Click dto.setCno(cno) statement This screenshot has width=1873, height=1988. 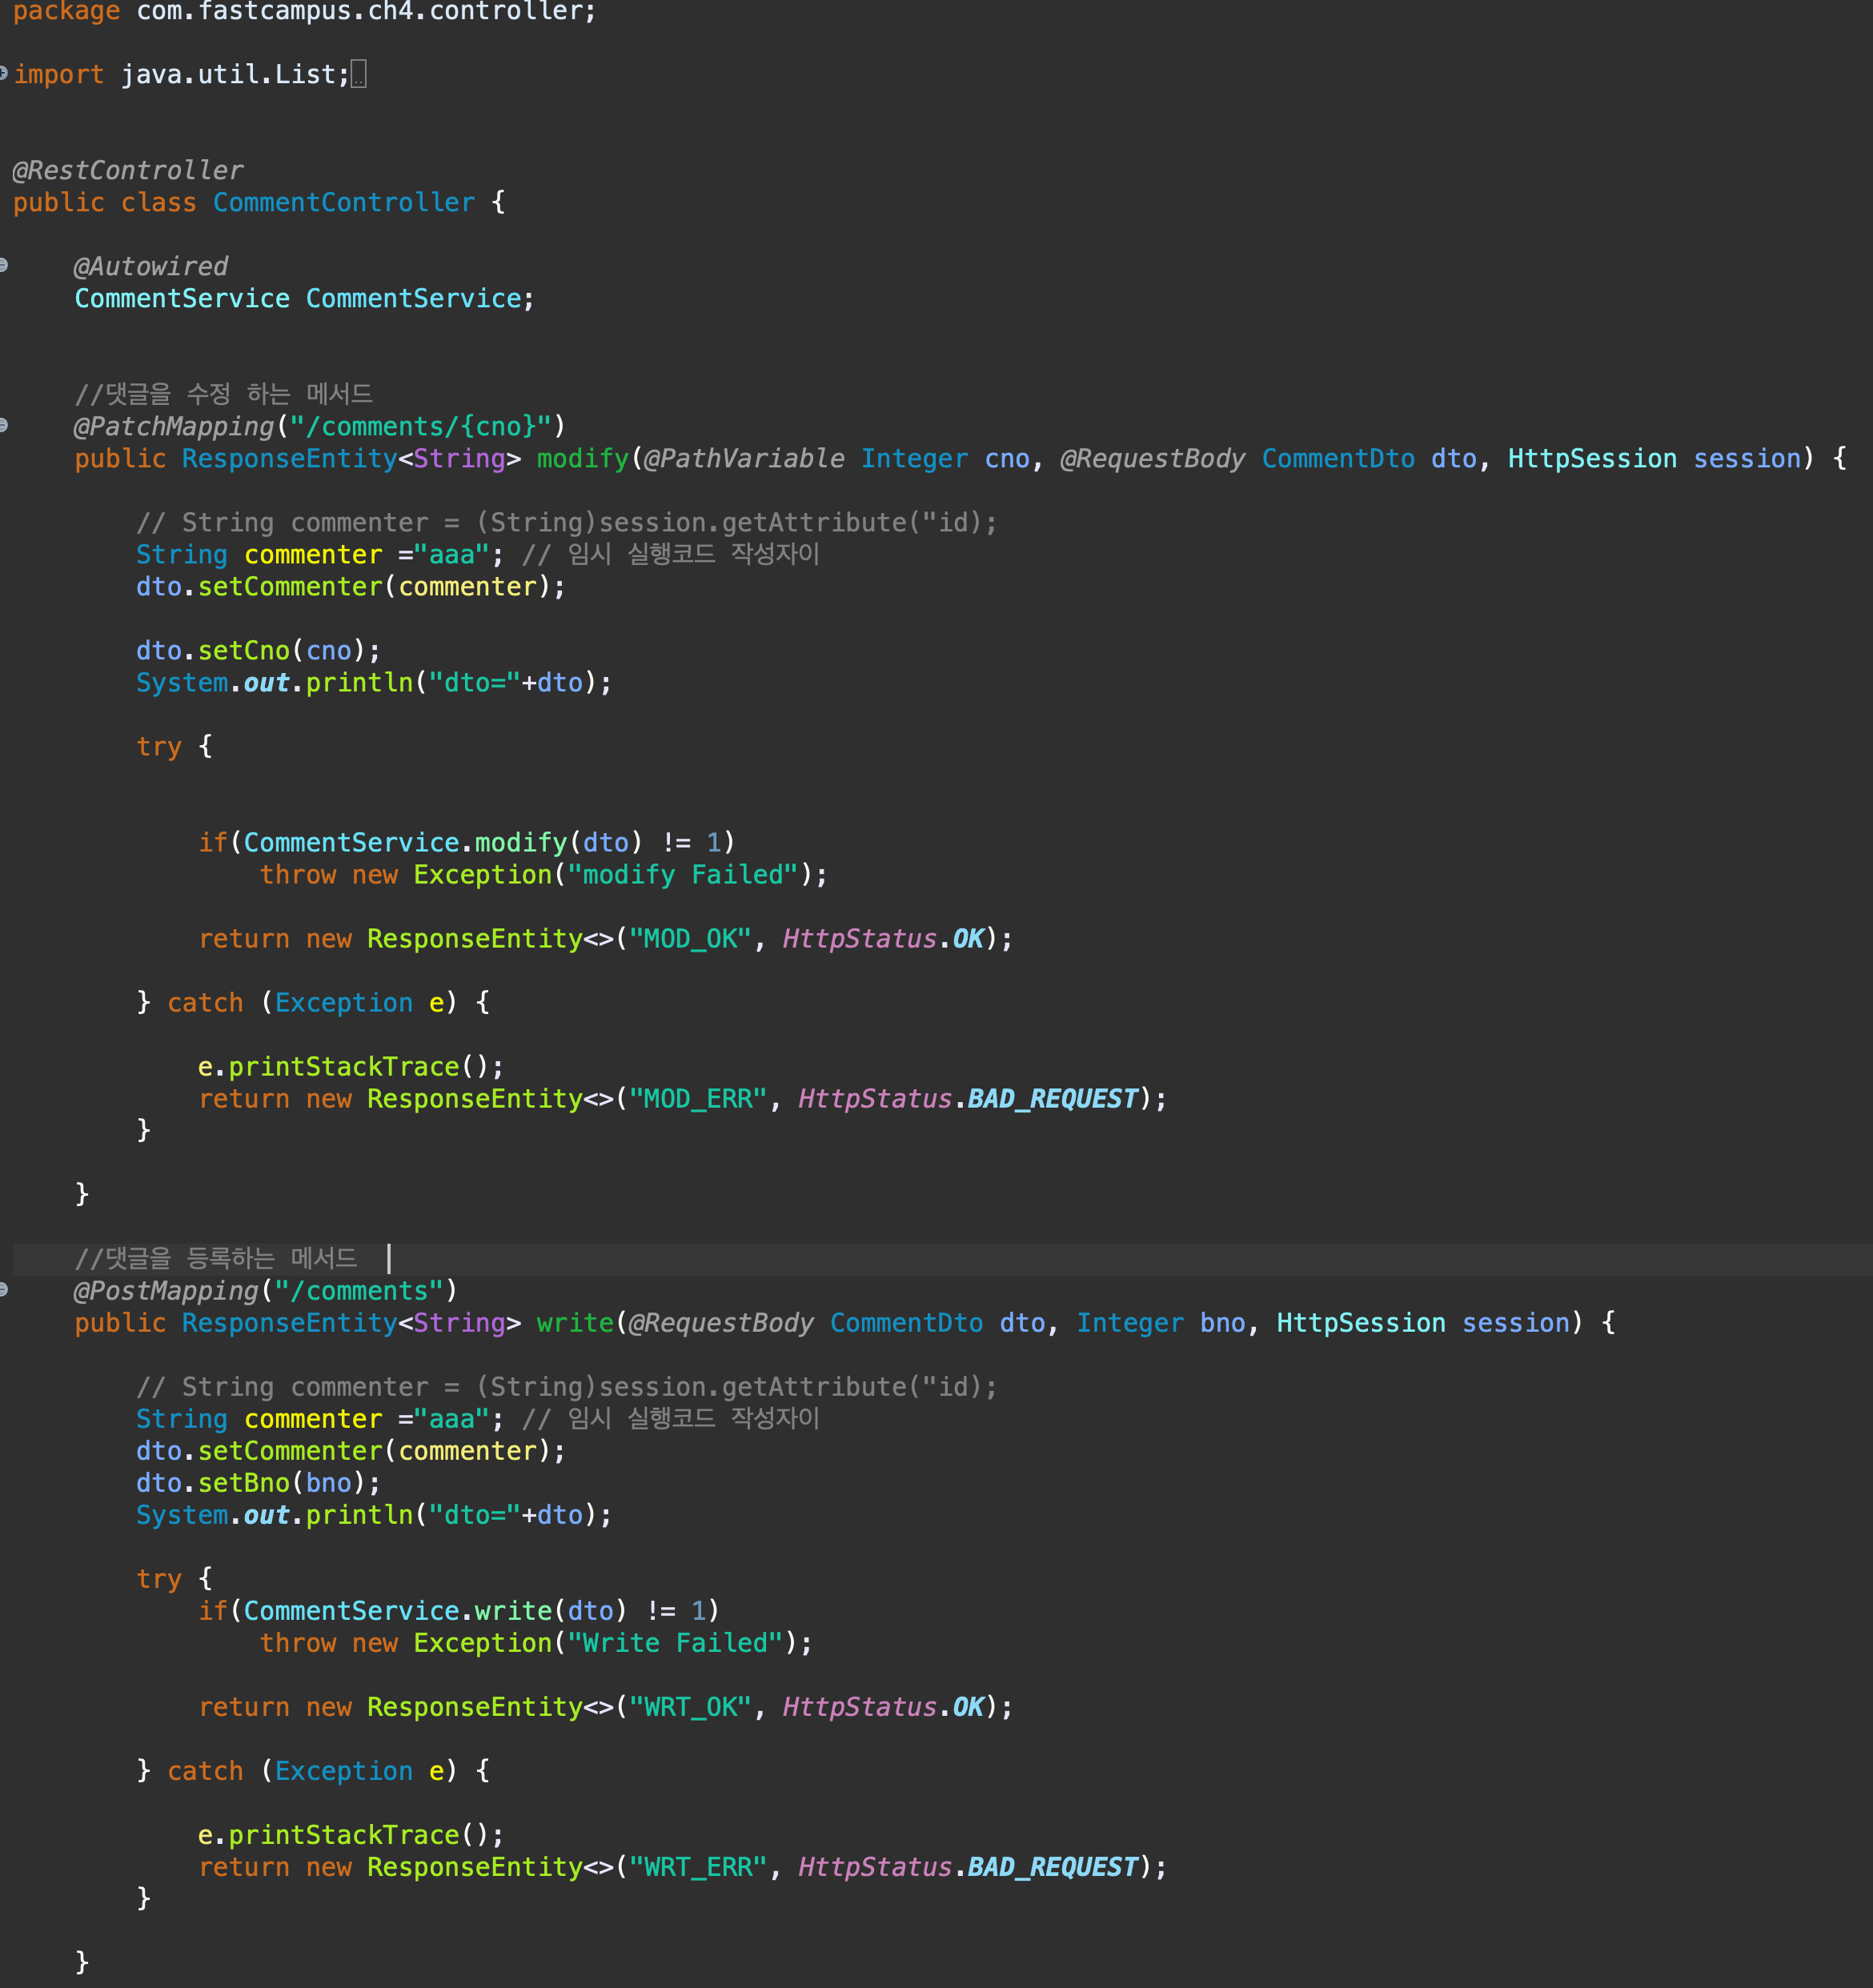tap(258, 650)
